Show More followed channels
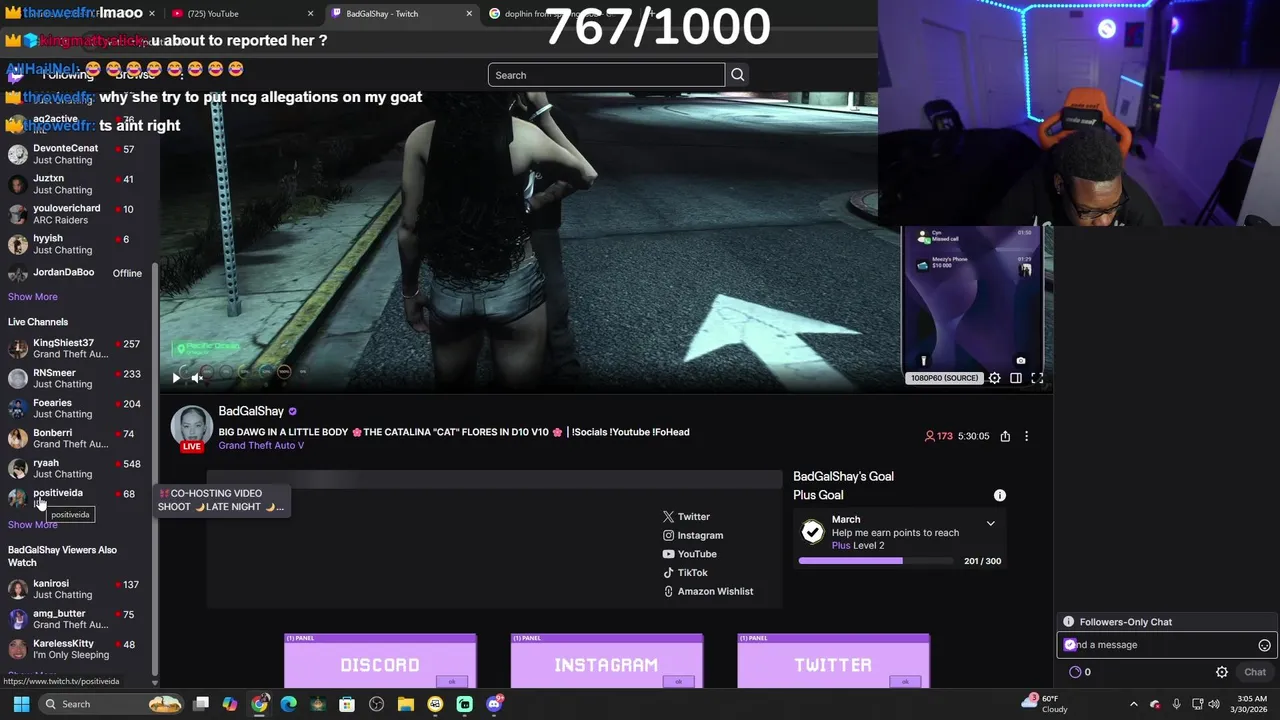 click(x=33, y=297)
